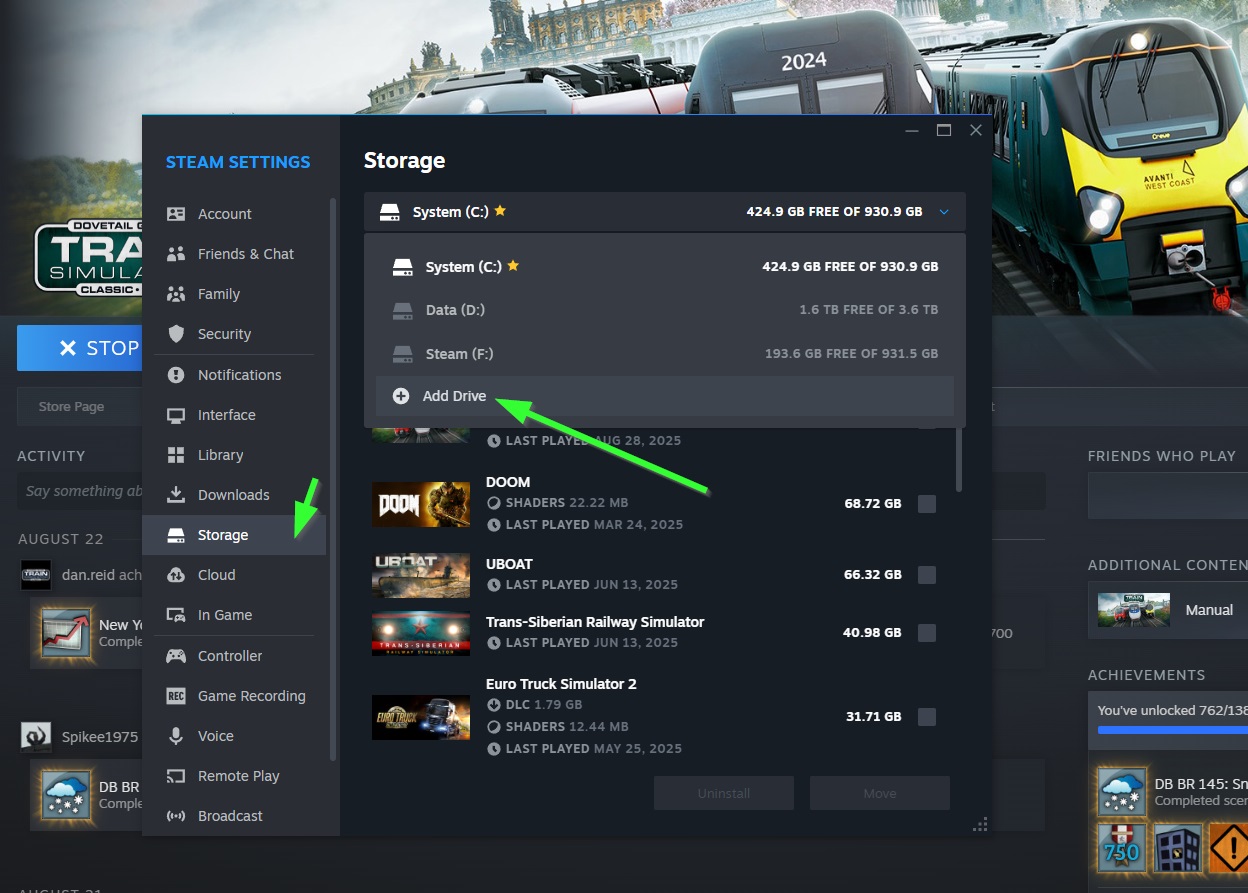Select Steam (F:) drive entry
Viewport: 1248px width, 893px height.
[664, 354]
